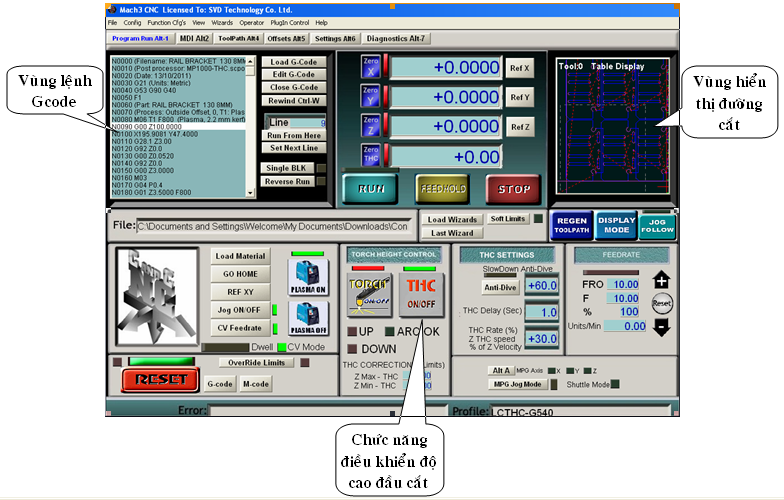Click the Zero X axis button
The width and height of the screenshot is (784, 500).
click(x=370, y=66)
